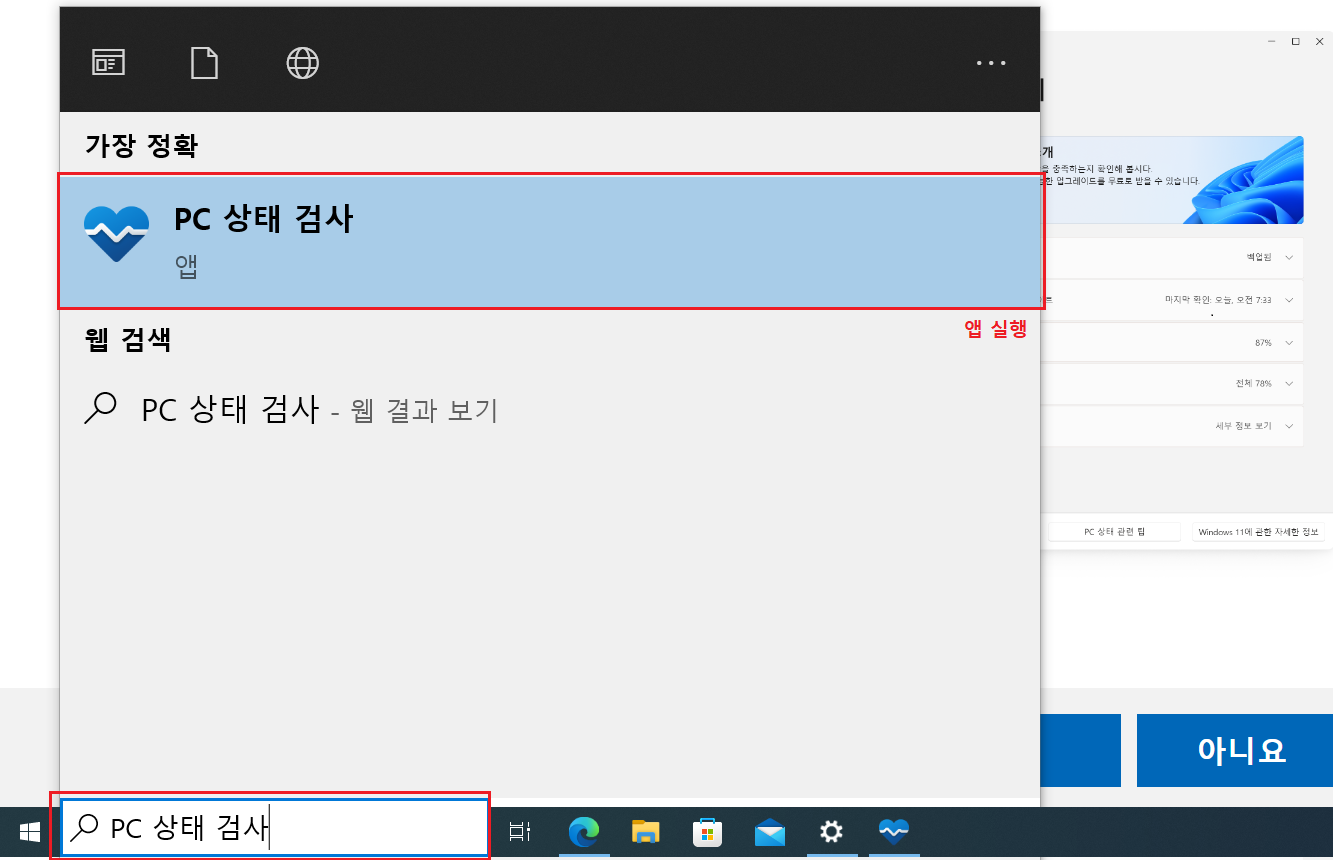The height and width of the screenshot is (860, 1333).
Task: Open Task View on the taskbar
Action: click(519, 831)
